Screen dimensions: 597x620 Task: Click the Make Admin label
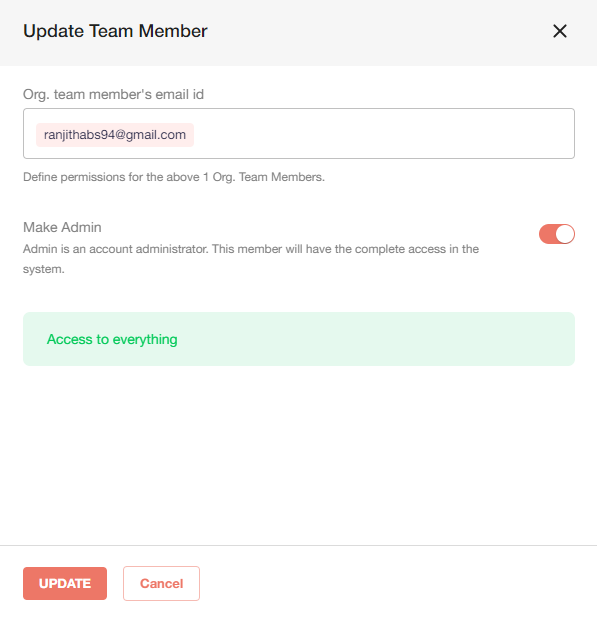coord(62,227)
